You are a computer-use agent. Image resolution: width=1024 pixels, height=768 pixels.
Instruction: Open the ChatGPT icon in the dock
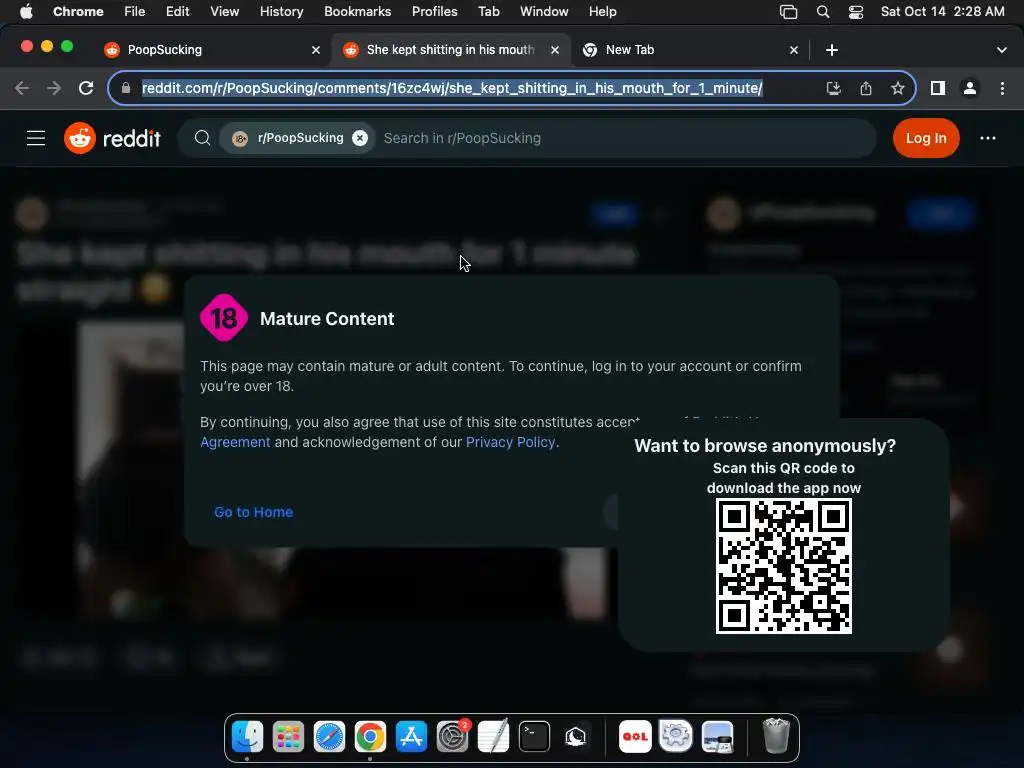(x=575, y=737)
